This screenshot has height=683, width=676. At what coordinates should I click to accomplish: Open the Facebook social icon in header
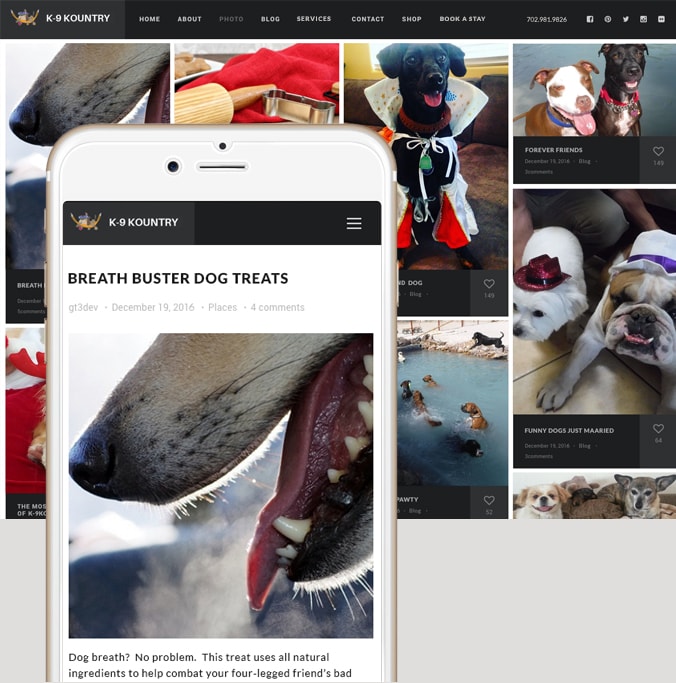coord(590,19)
